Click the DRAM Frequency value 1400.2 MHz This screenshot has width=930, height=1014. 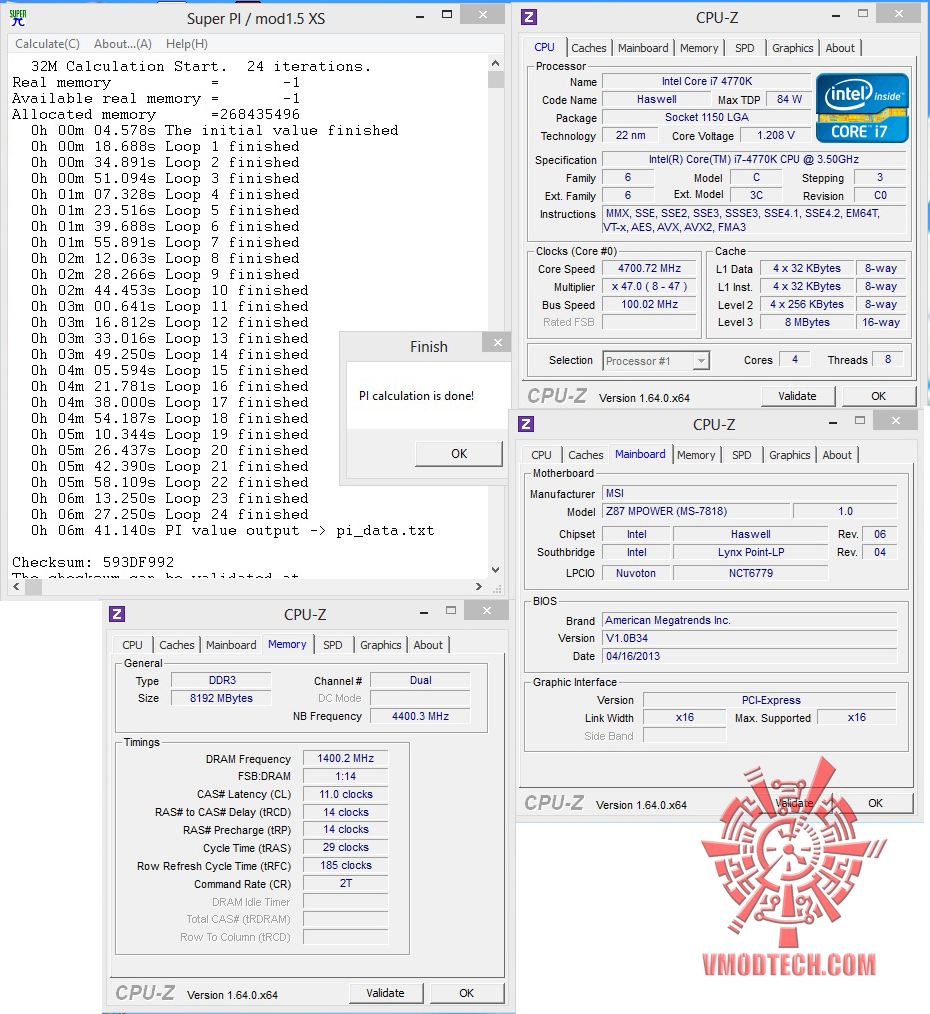tap(345, 758)
